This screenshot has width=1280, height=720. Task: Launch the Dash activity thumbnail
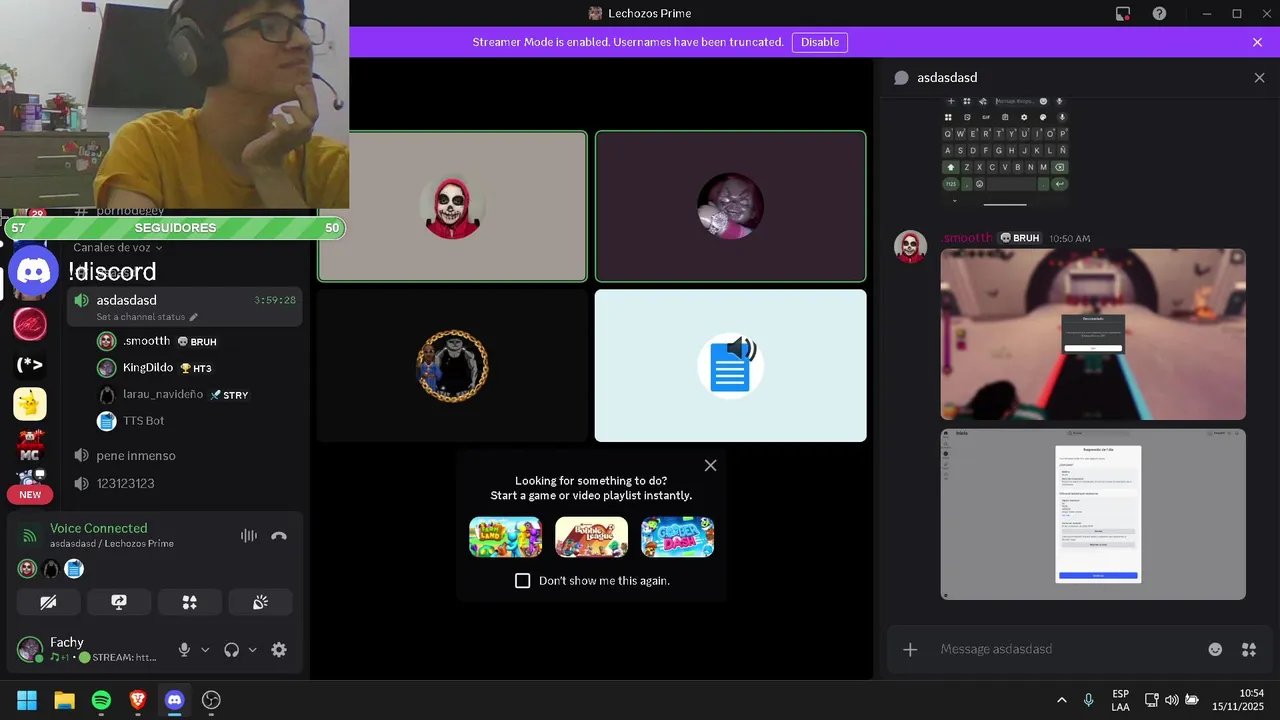point(677,537)
